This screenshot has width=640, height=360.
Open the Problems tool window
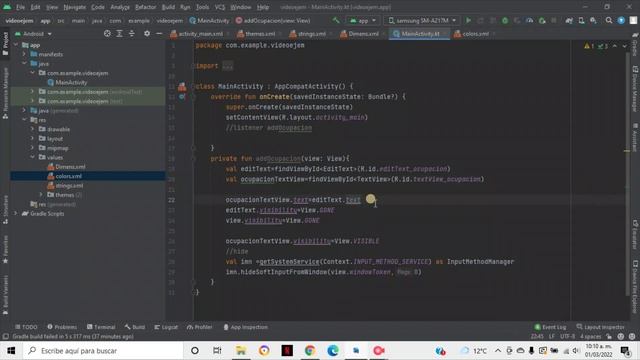click(x=62, y=327)
